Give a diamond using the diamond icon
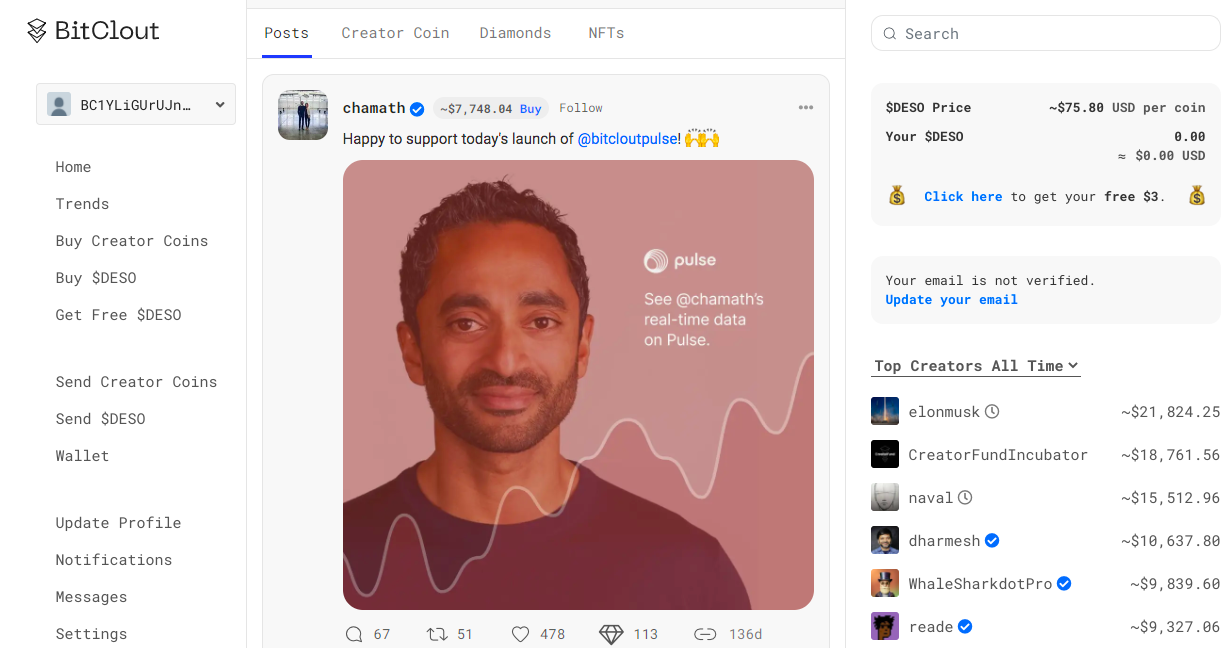 (x=611, y=634)
